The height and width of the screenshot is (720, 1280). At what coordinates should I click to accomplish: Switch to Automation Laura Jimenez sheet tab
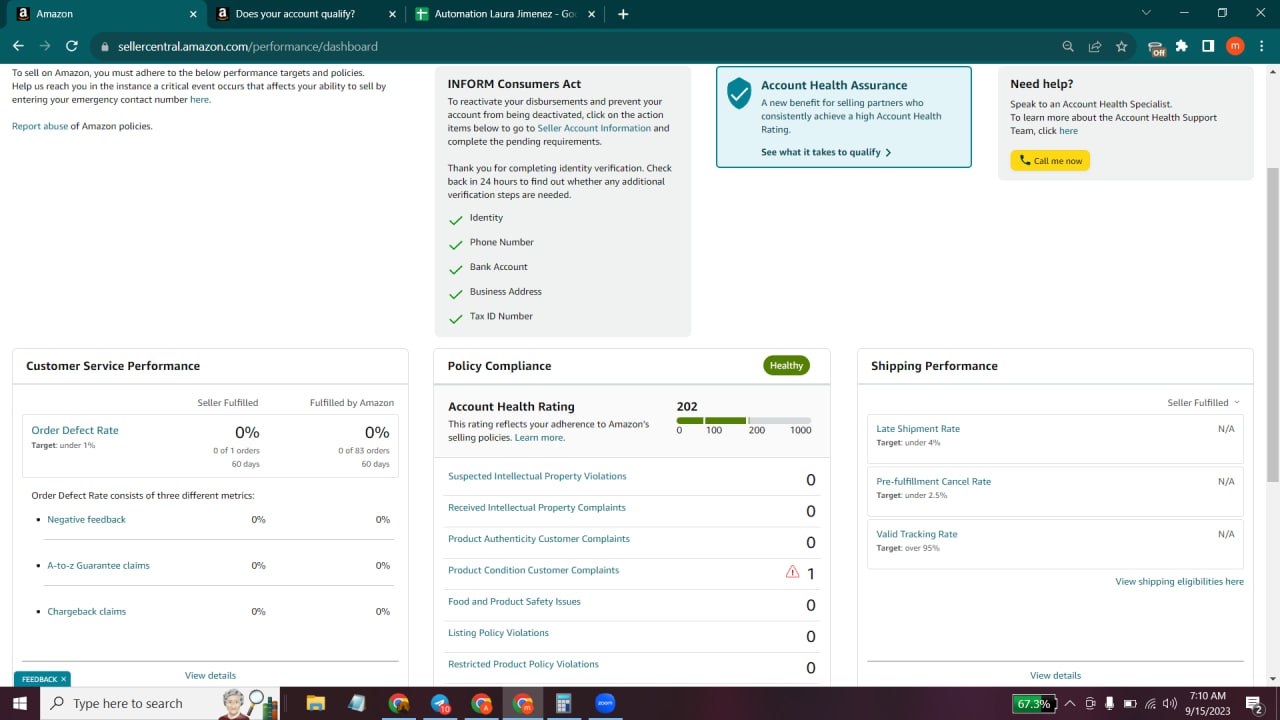point(500,14)
